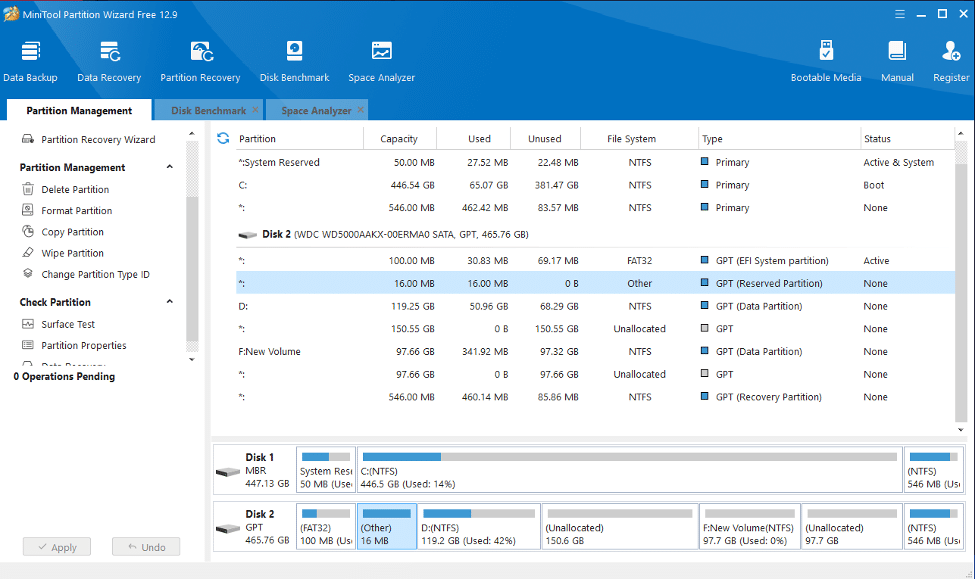Switch to the Disk Benchmark tab

click(209, 110)
